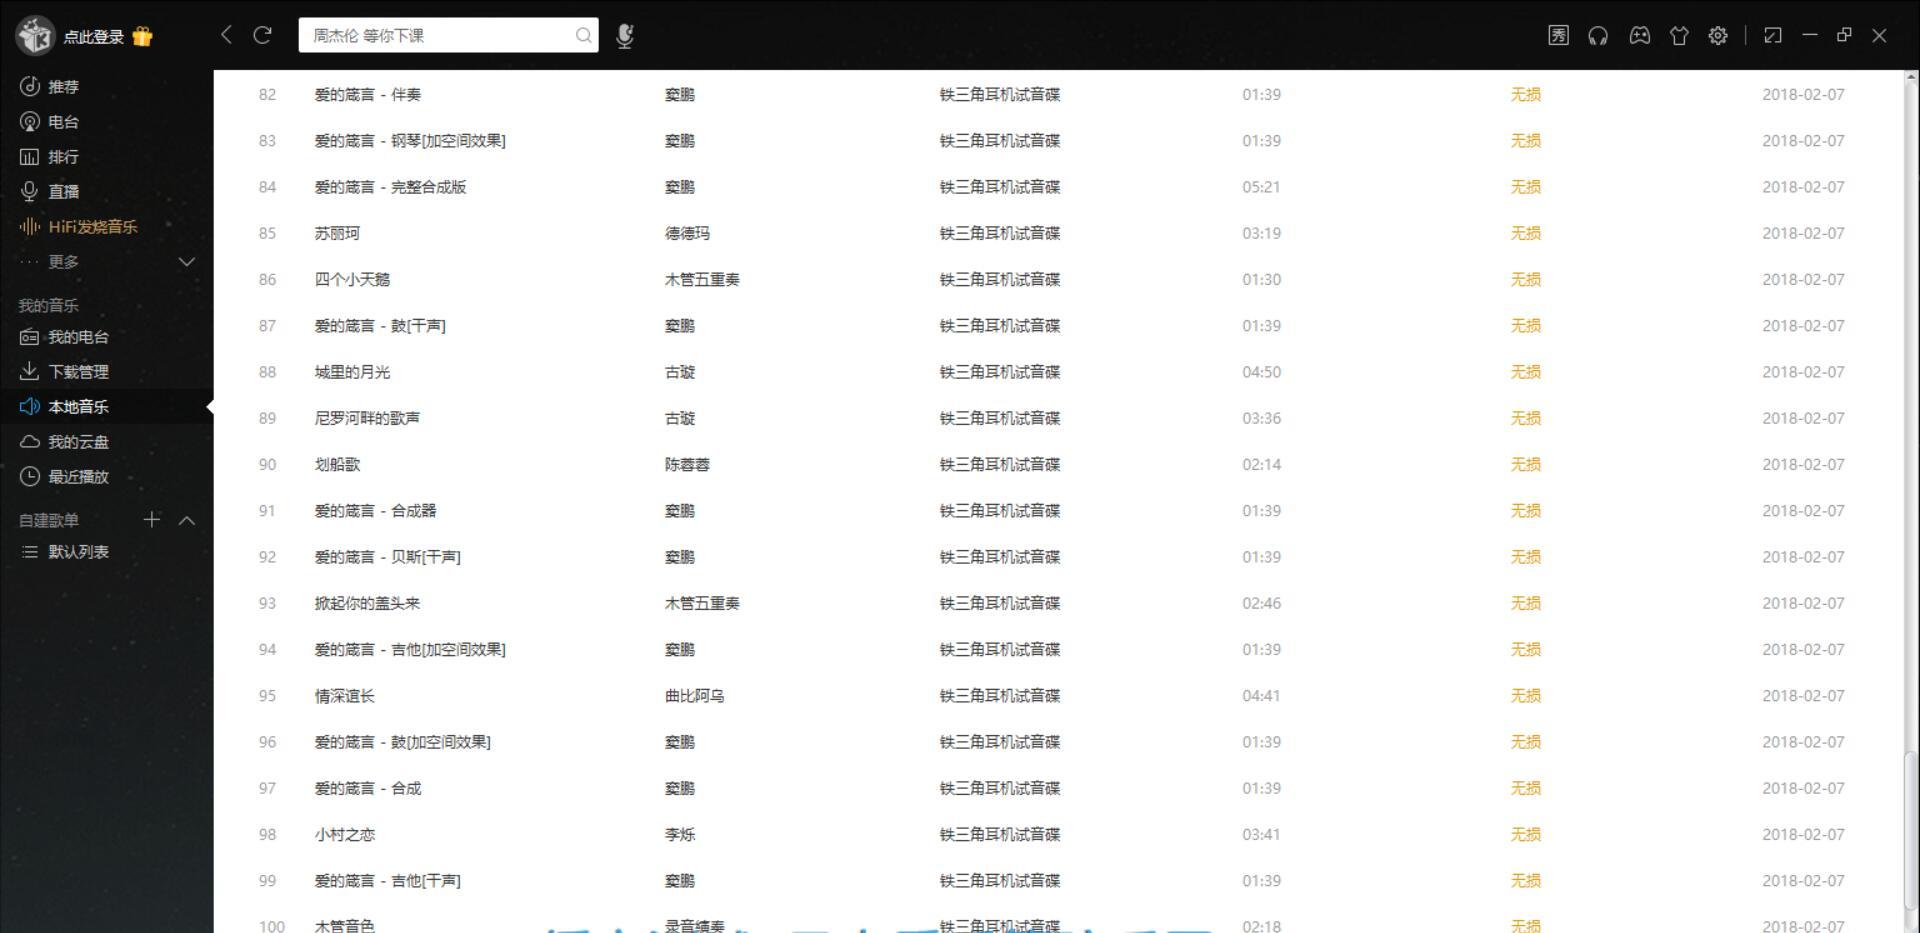Viewport: 1920px width, 933px height.
Task: Open headphone sound effect settings
Action: [x=1598, y=35]
